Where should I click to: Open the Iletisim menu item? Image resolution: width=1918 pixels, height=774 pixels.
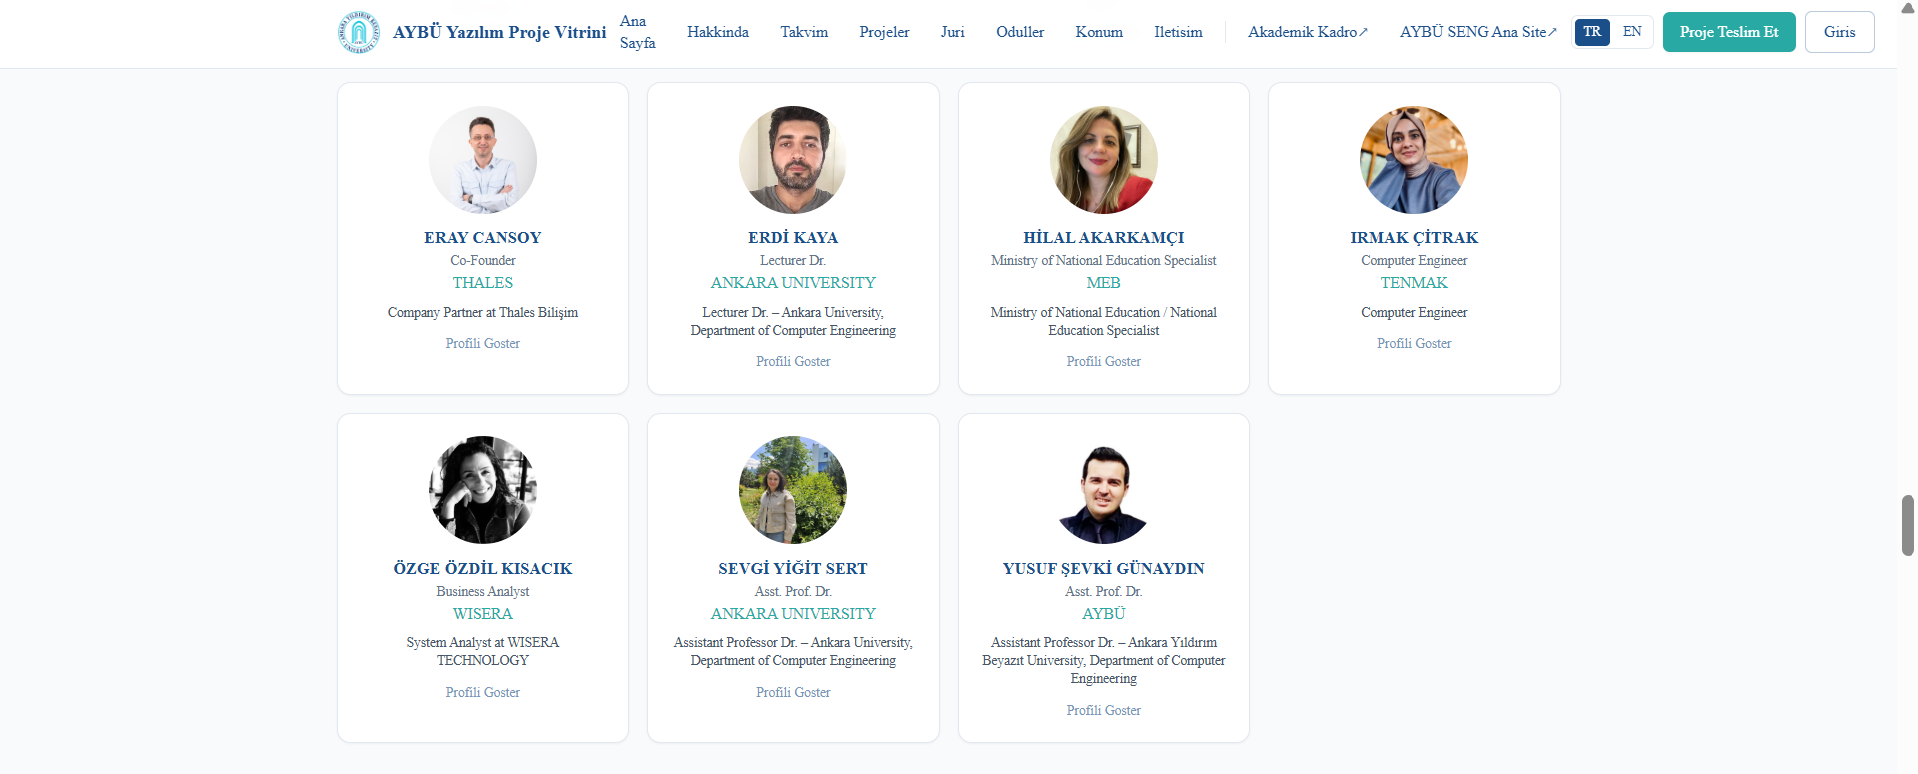[x=1178, y=32]
